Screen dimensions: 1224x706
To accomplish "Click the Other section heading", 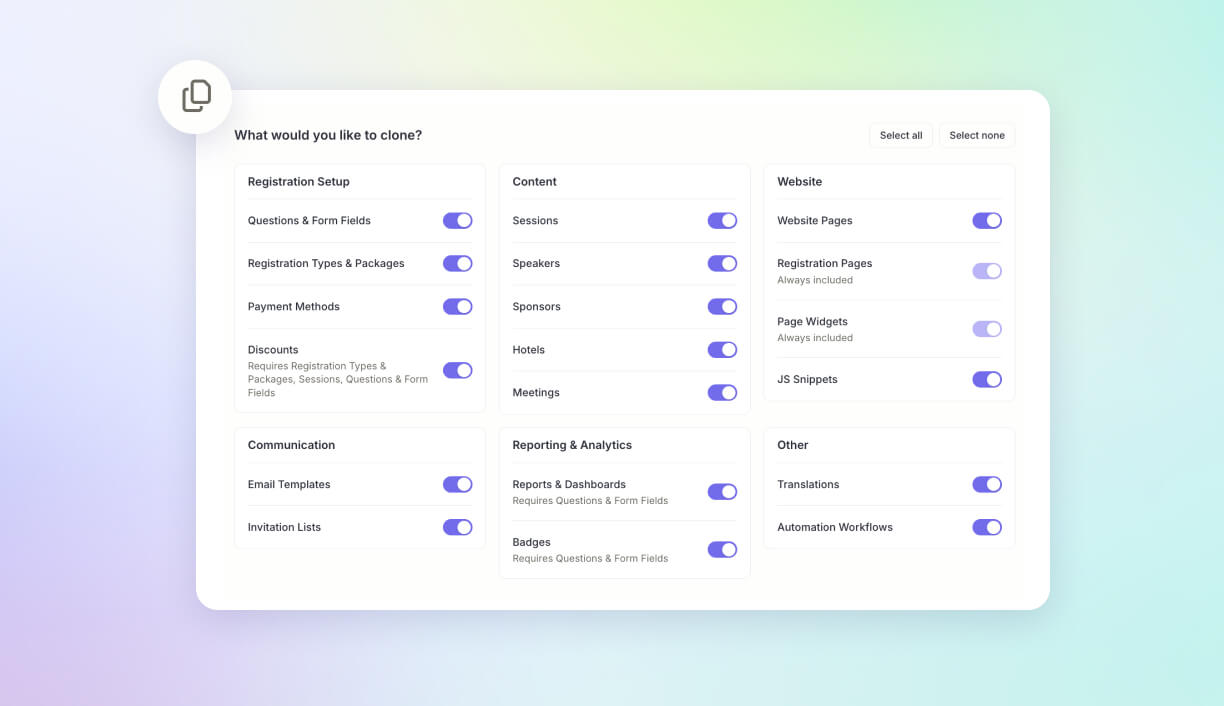I will [x=793, y=445].
